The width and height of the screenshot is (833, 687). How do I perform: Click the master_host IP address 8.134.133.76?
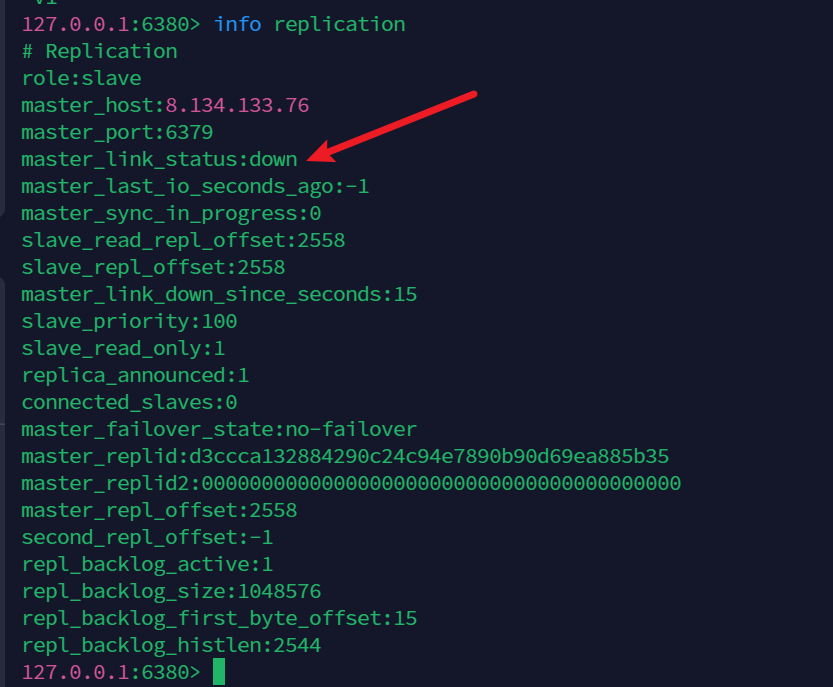[237, 105]
